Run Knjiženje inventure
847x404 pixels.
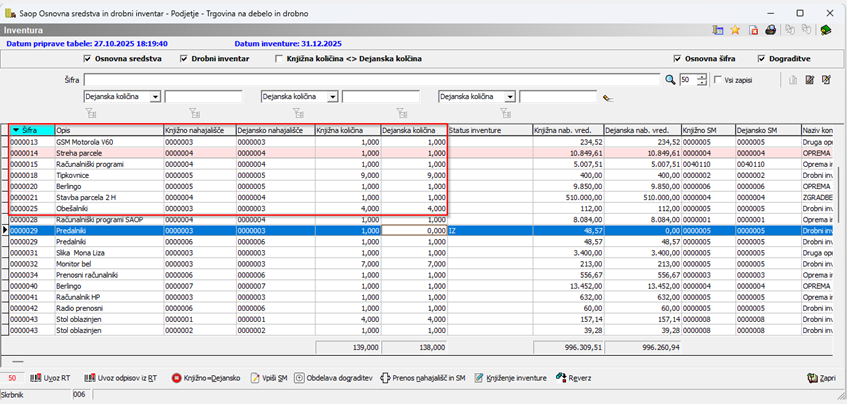[x=510, y=378]
